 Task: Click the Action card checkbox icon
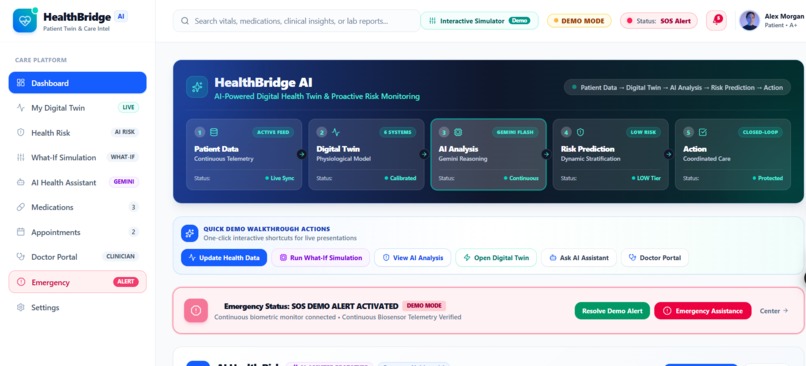[703, 132]
